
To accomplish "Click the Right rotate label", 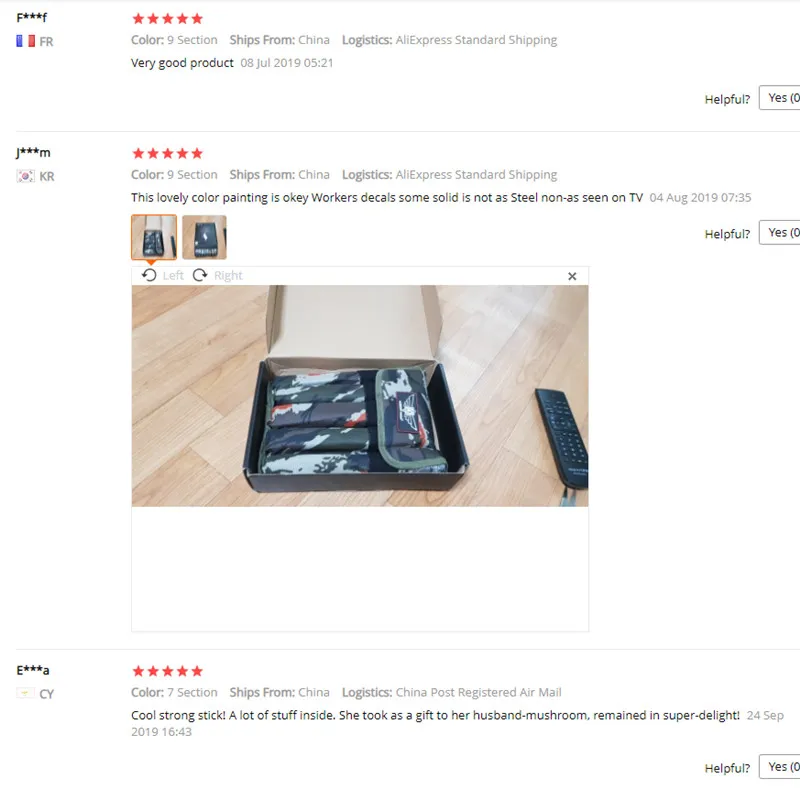I will pos(228,276).
